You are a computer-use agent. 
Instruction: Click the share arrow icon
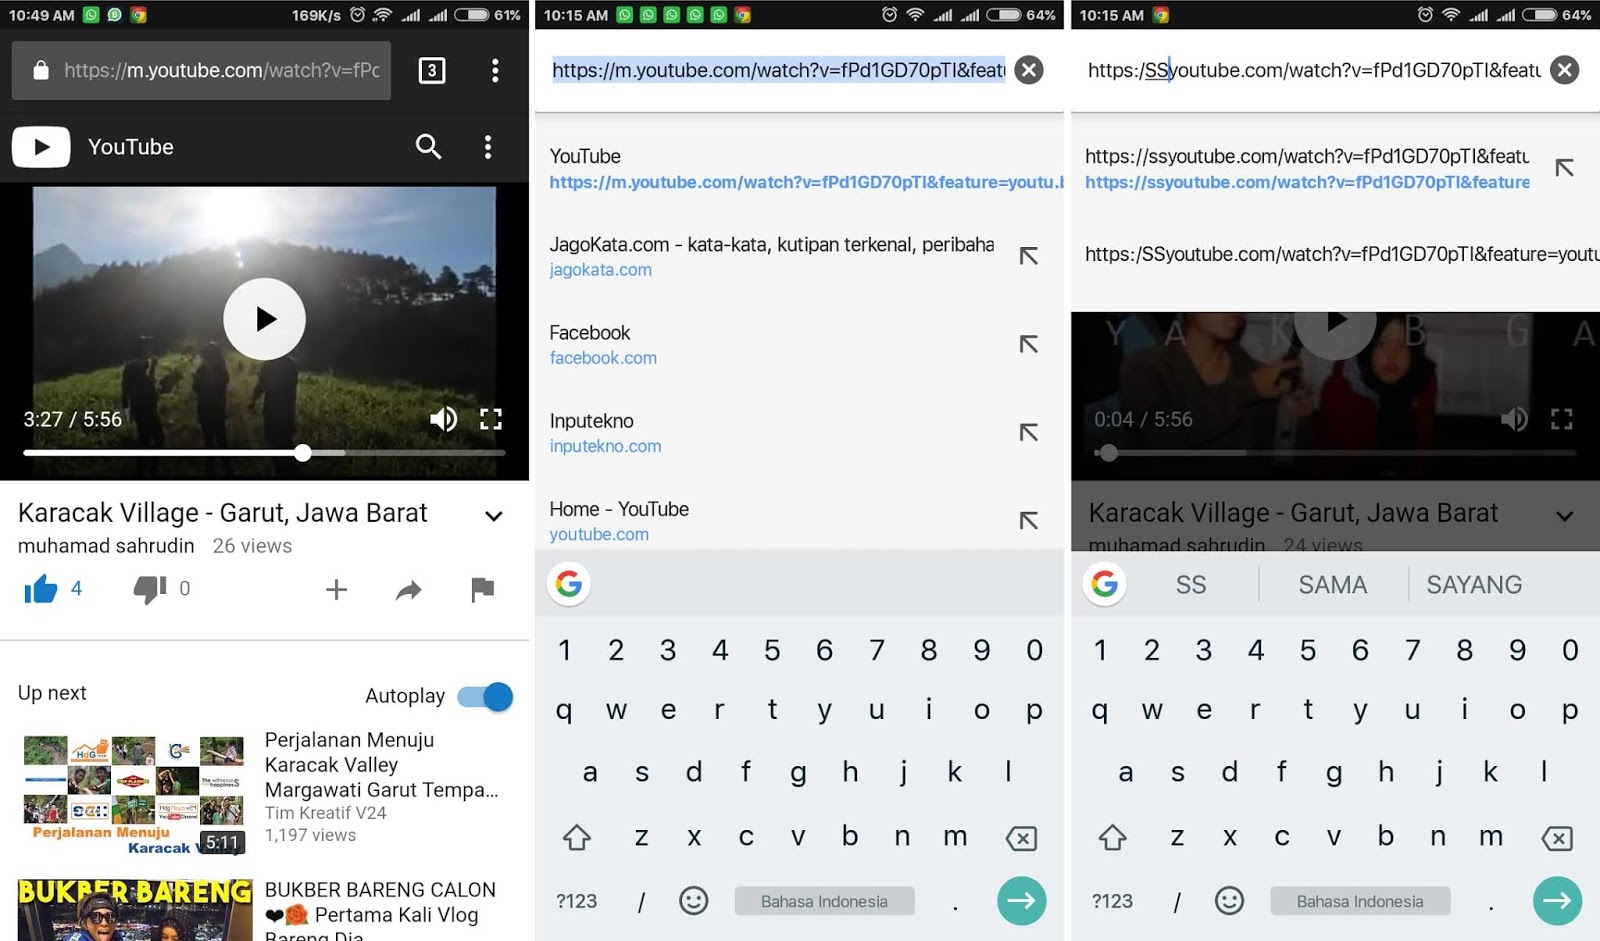pyautogui.click(x=408, y=590)
